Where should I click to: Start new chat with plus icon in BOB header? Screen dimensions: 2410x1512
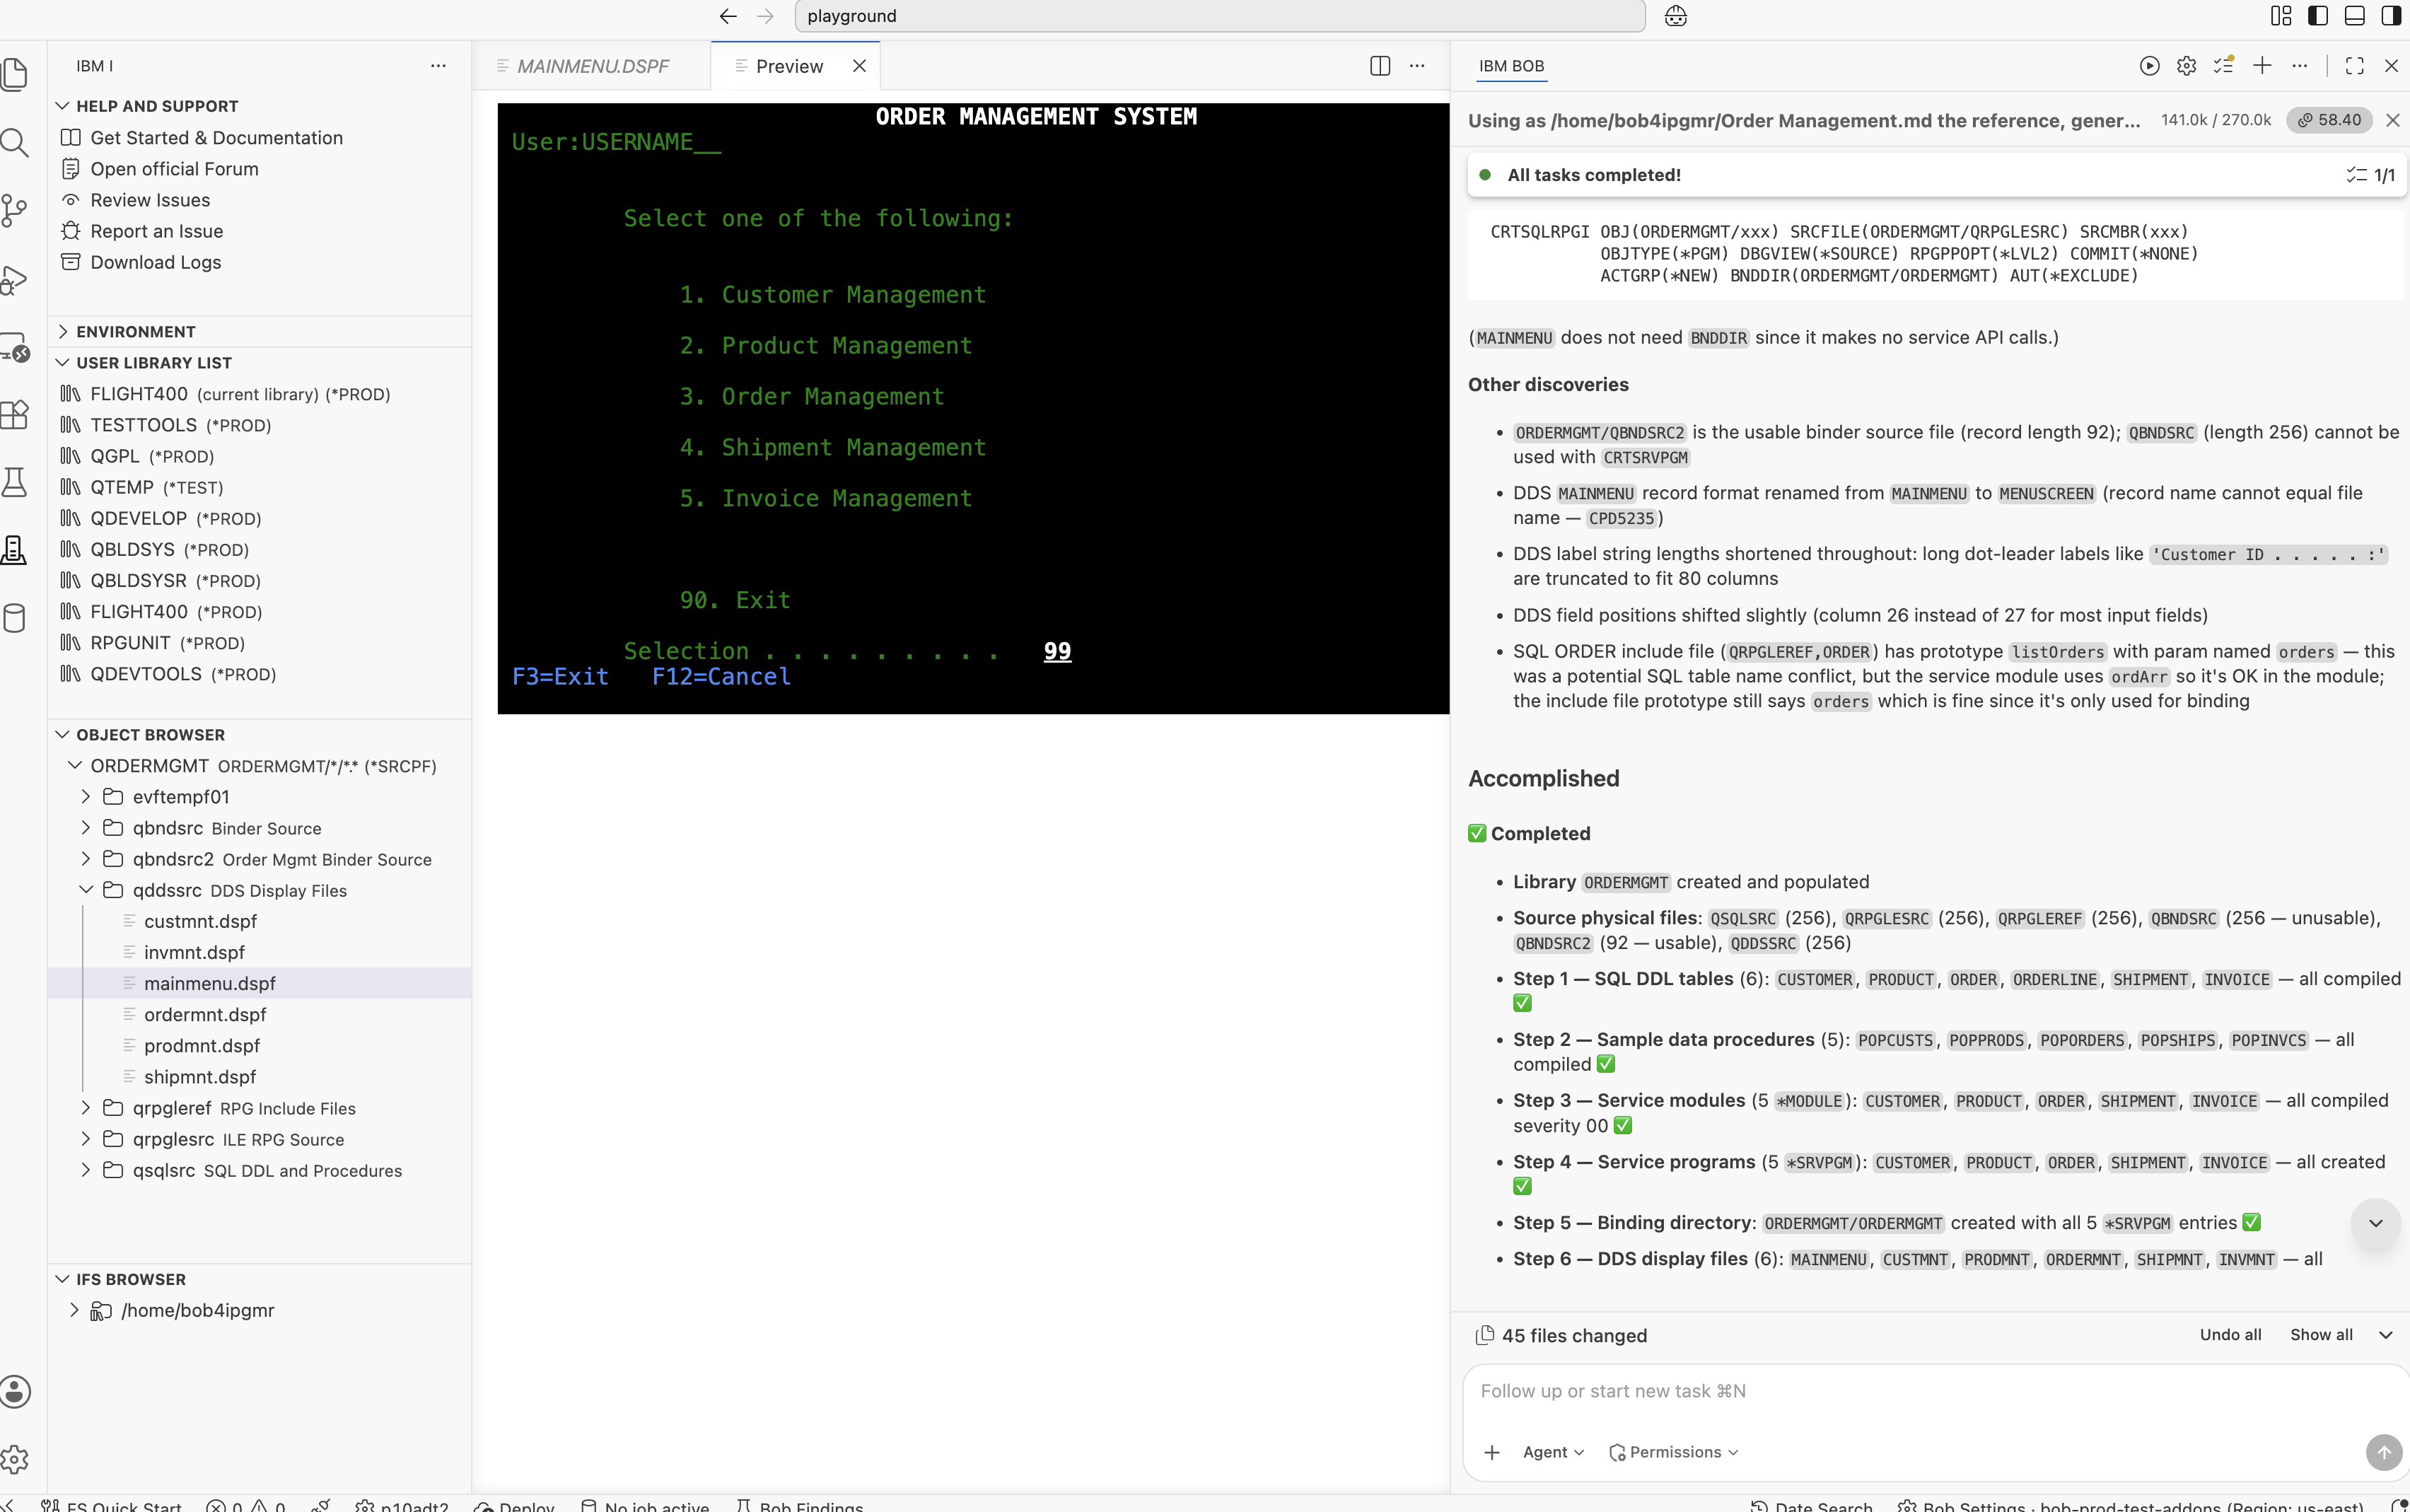(x=2262, y=66)
